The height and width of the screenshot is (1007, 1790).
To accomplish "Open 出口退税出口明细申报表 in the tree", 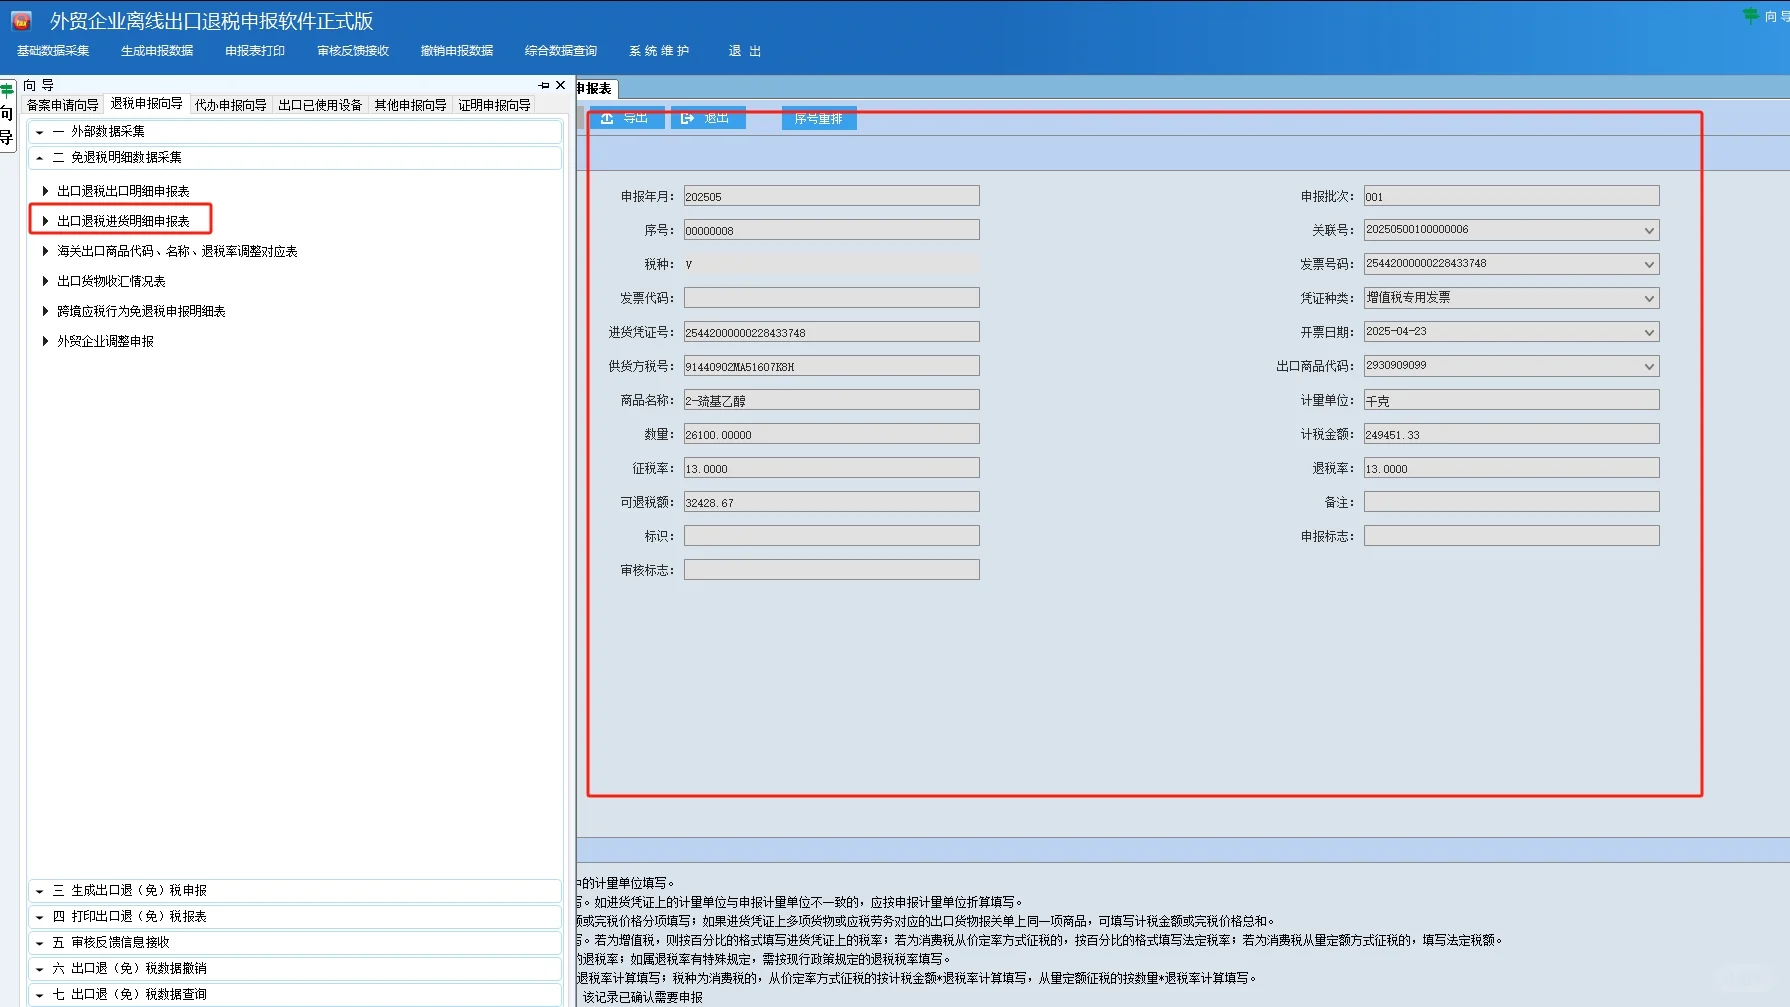I will pos(123,191).
